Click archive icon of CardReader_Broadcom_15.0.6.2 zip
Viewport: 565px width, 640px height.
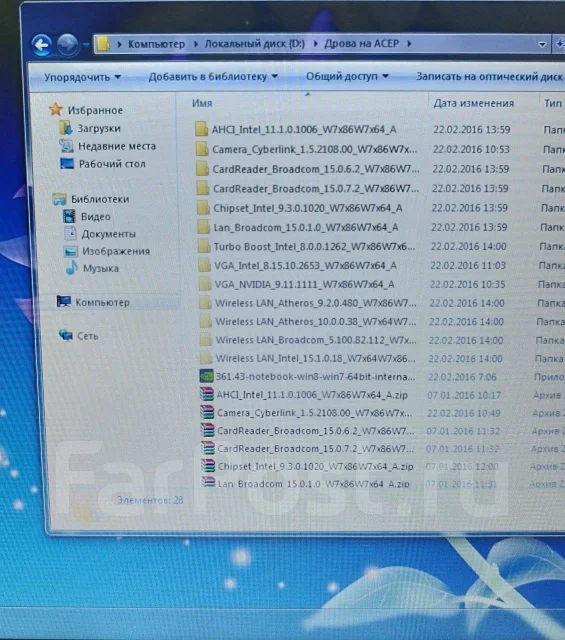point(208,430)
